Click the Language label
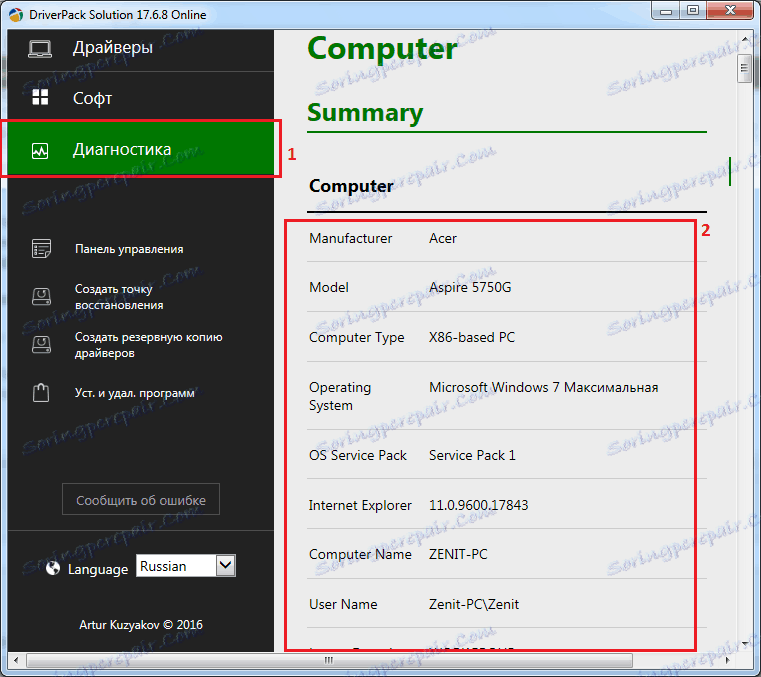This screenshot has width=761, height=677. 98,569
